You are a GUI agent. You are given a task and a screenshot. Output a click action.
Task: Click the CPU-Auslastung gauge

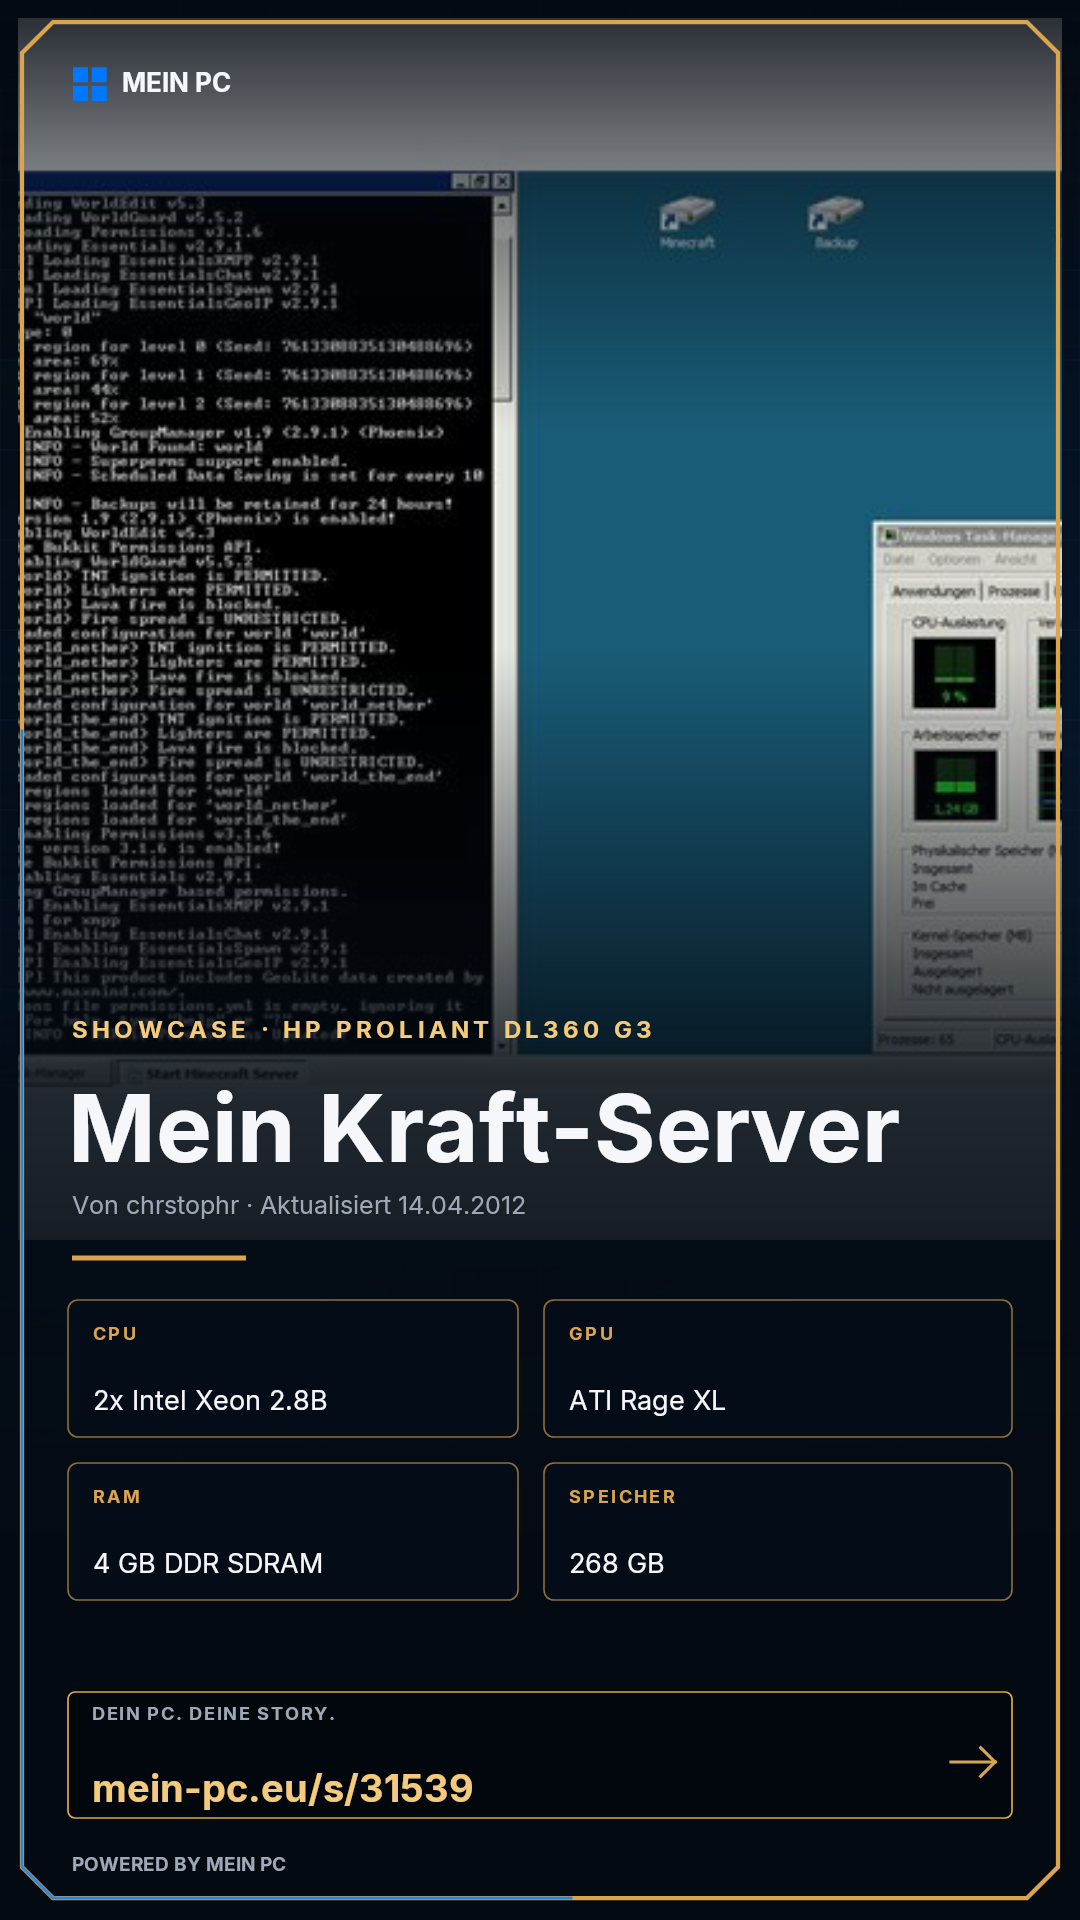tap(955, 673)
